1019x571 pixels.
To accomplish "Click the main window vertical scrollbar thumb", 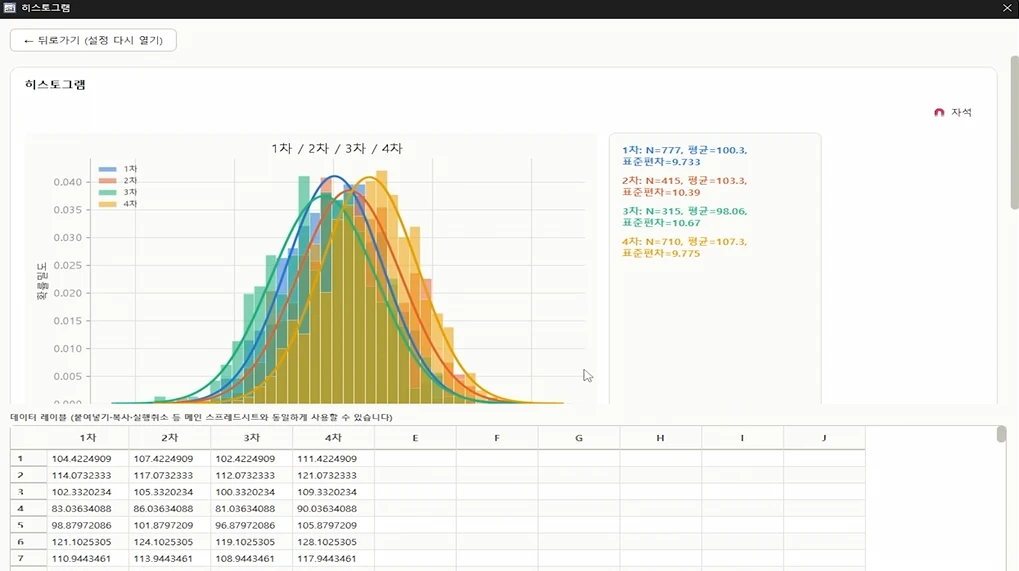I will click(x=1014, y=133).
